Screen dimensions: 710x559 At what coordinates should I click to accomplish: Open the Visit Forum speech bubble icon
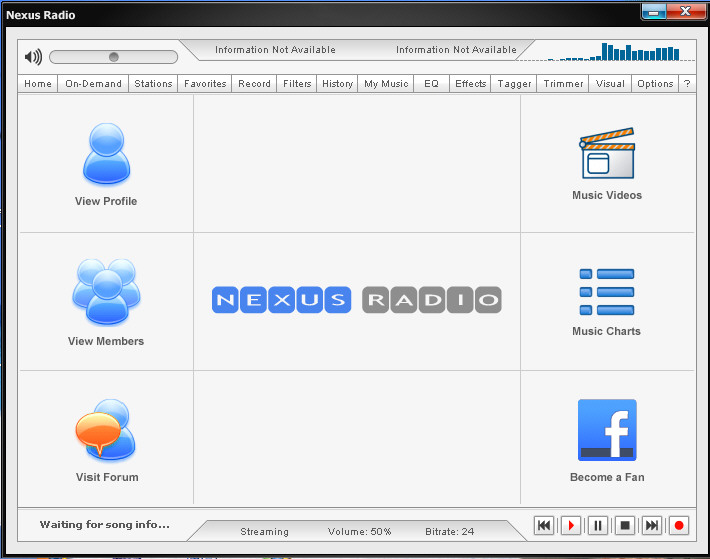[106, 430]
